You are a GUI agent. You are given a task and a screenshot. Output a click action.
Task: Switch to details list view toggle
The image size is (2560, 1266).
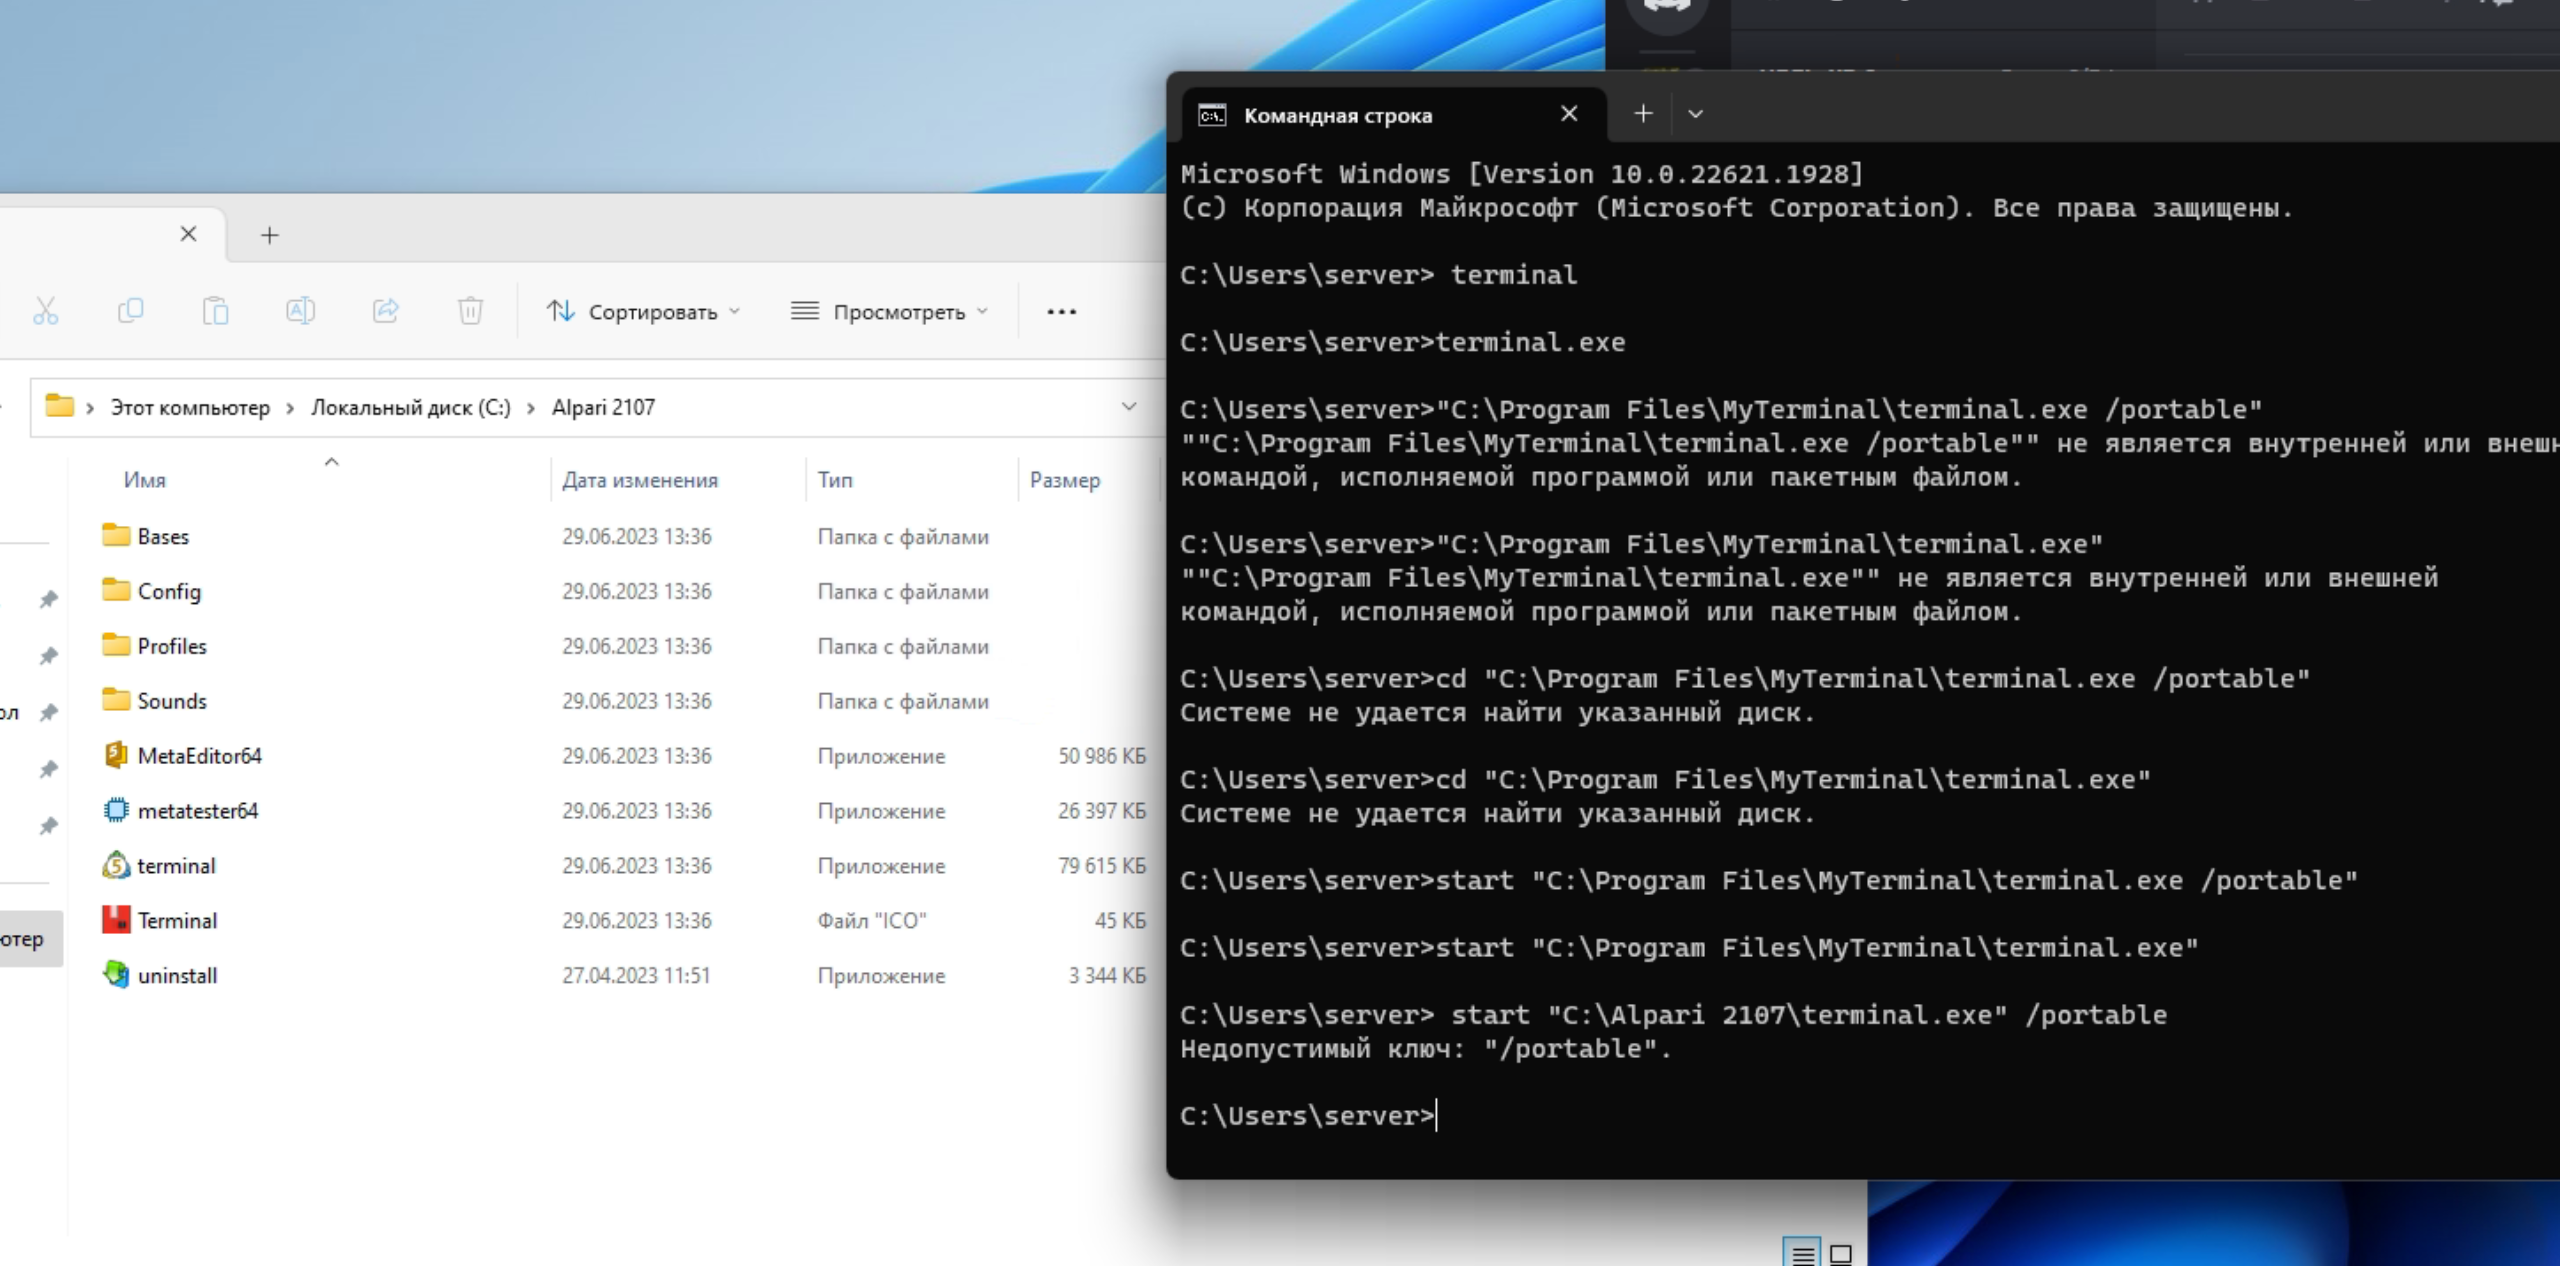[1802, 1253]
